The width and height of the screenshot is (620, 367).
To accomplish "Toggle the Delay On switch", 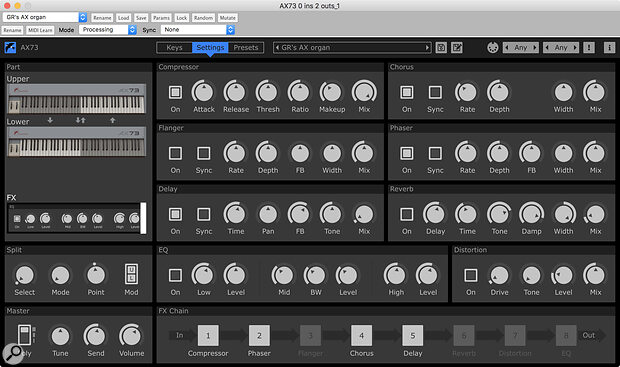I will pos(176,214).
